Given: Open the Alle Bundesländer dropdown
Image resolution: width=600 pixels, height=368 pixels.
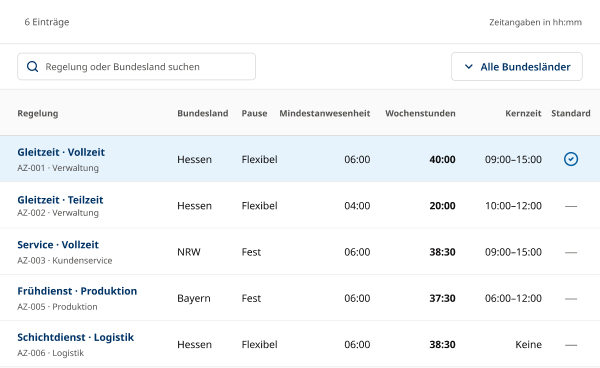Looking at the screenshot, I should pyautogui.click(x=517, y=67).
